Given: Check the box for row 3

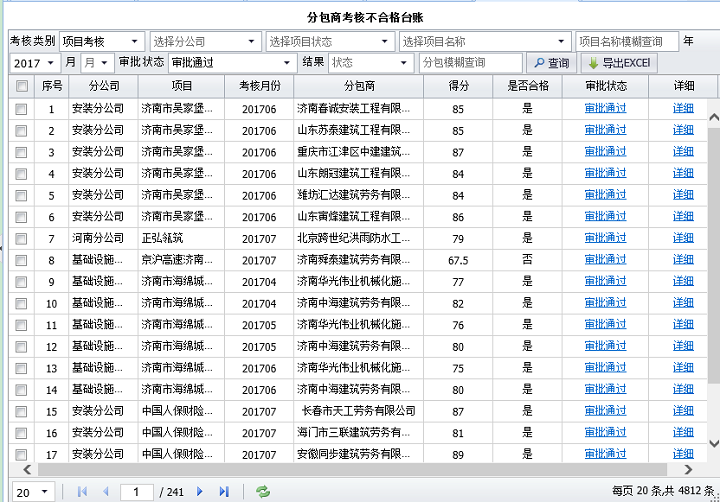Looking at the screenshot, I should pyautogui.click(x=21, y=152).
